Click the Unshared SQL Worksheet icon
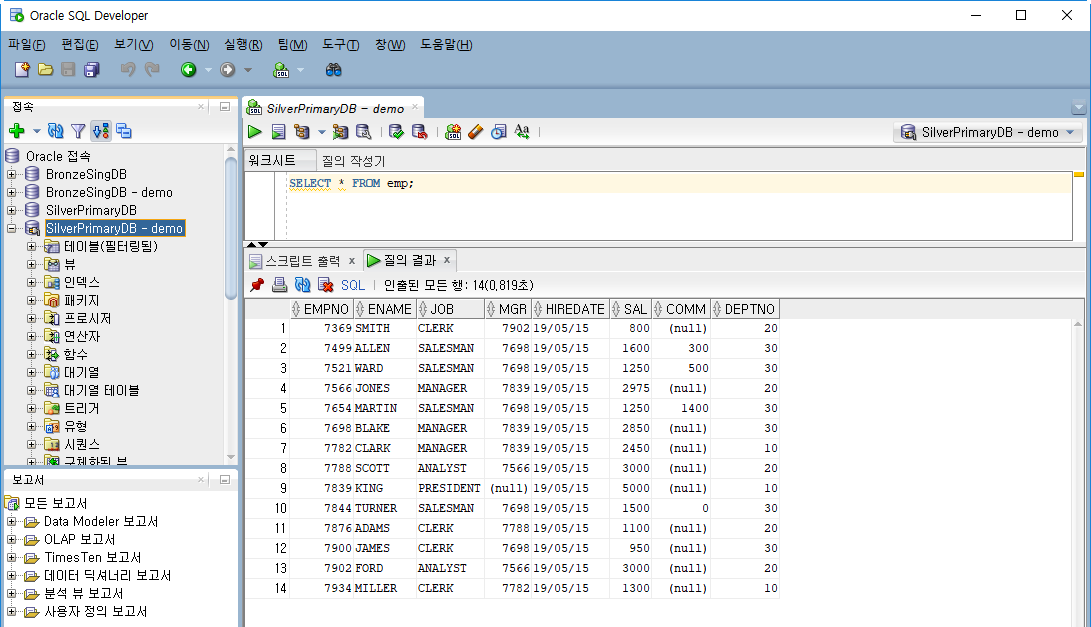This screenshot has height=627, width=1091. click(x=453, y=132)
